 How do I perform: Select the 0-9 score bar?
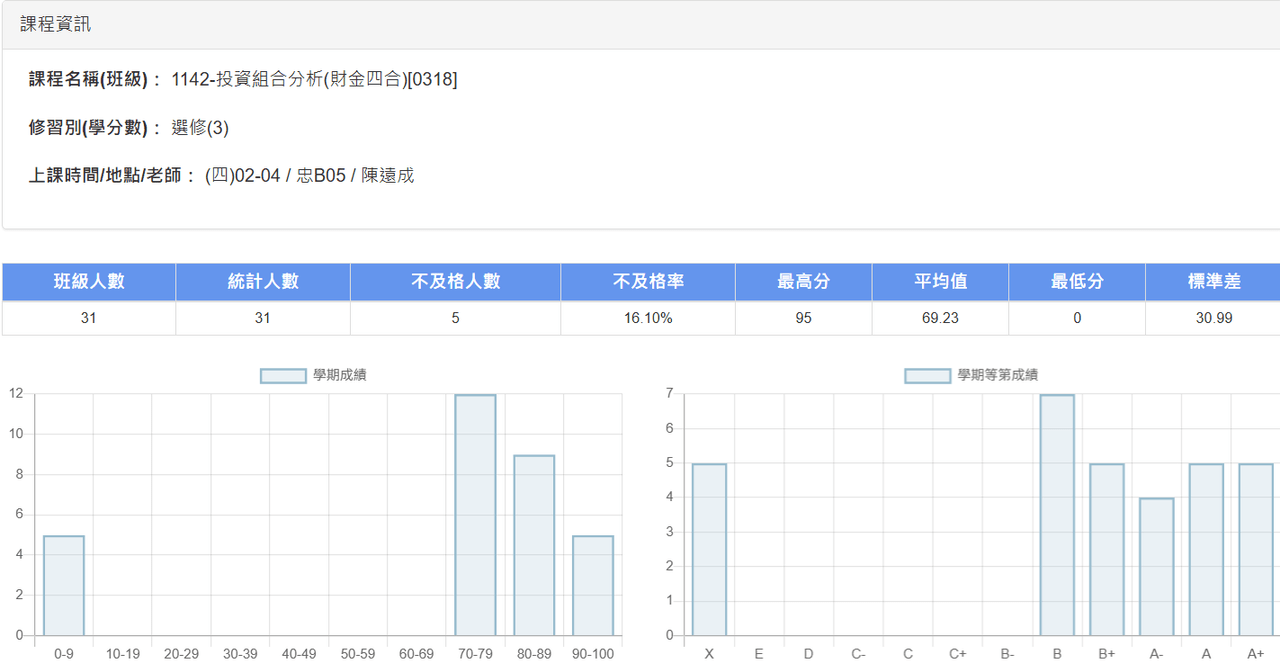coord(64,586)
